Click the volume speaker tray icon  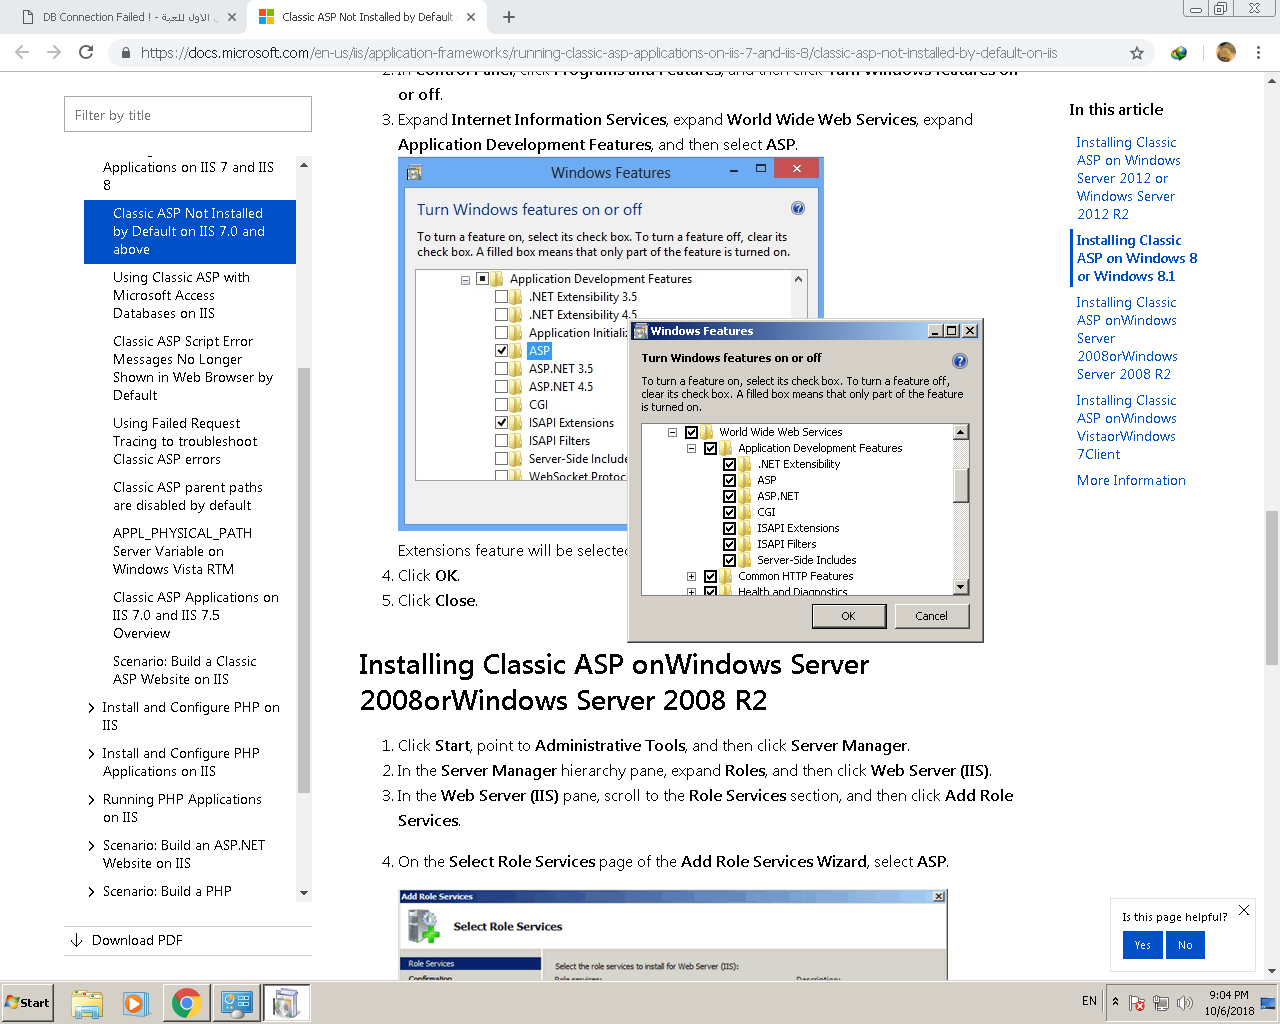coord(1185,1003)
